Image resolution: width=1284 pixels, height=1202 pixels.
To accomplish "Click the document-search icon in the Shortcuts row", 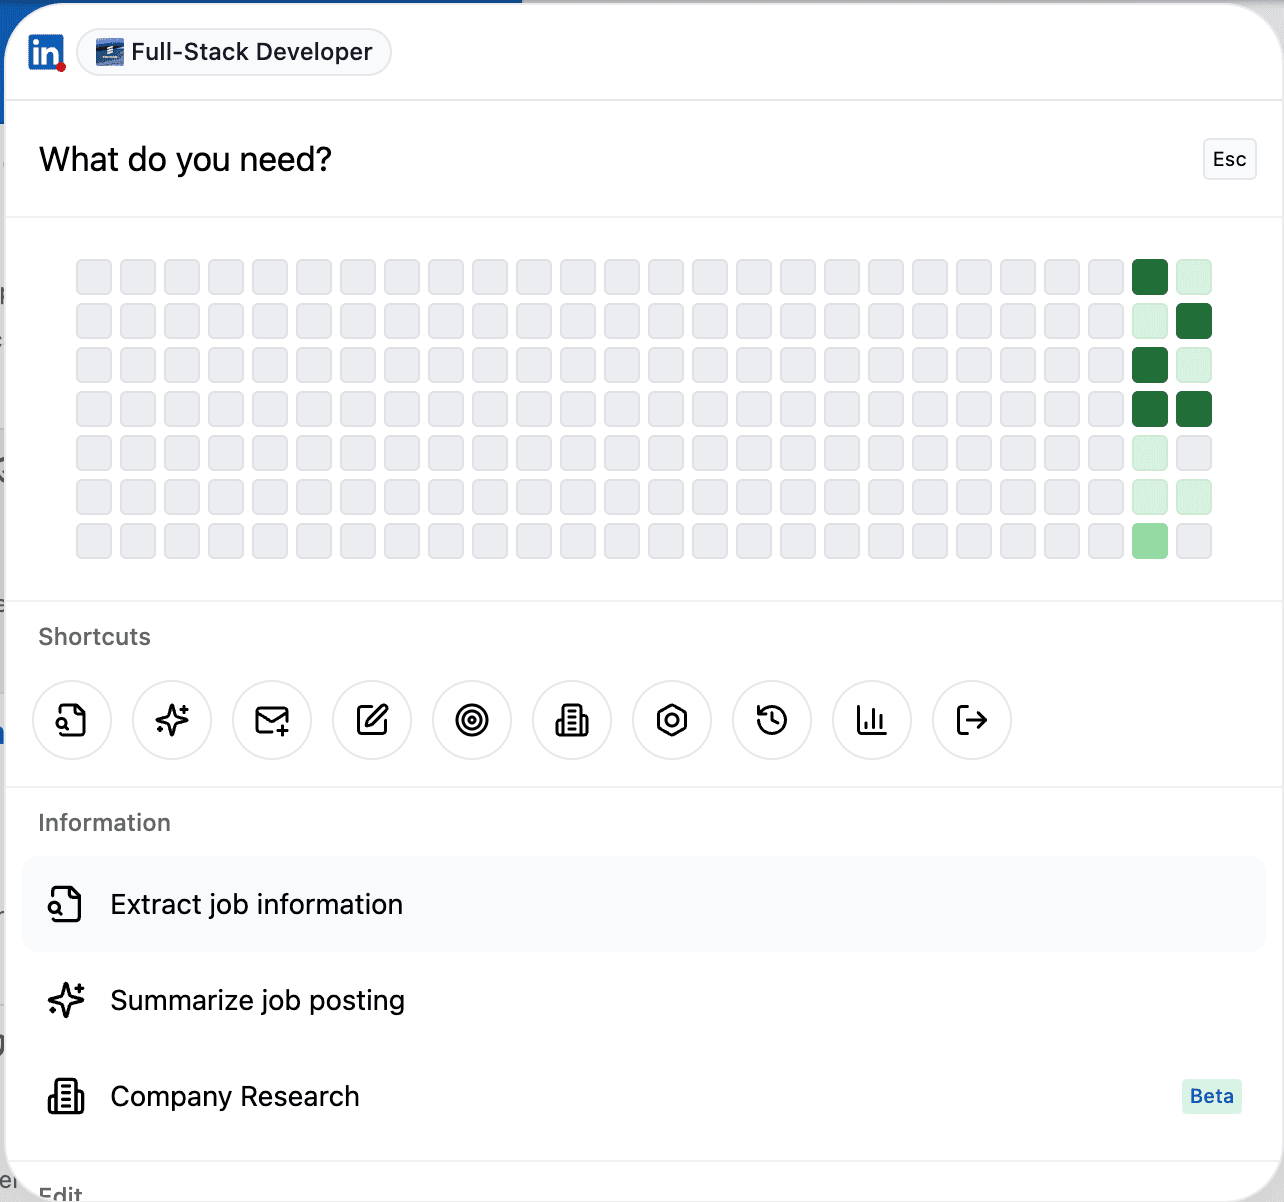I will [72, 720].
